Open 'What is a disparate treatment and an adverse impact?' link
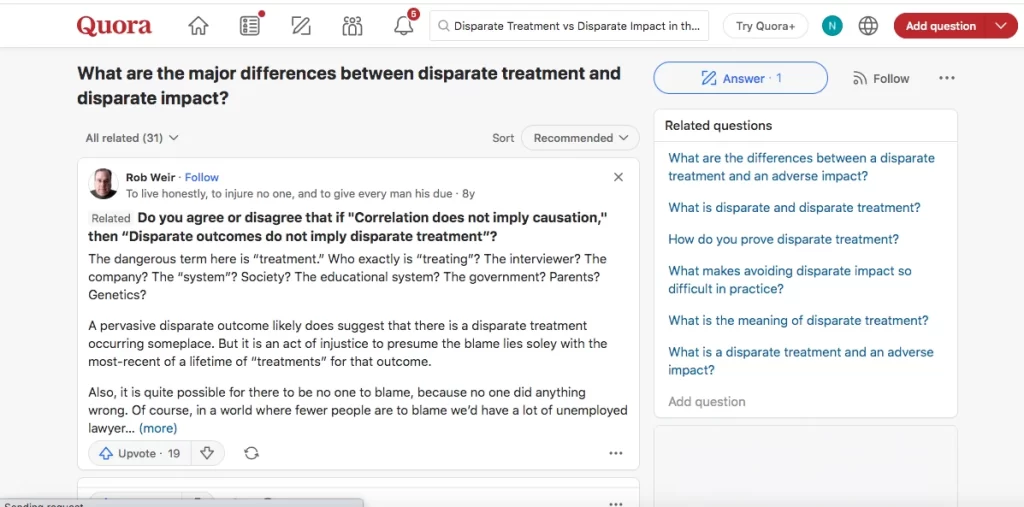Image resolution: width=1024 pixels, height=507 pixels. pyautogui.click(x=801, y=361)
